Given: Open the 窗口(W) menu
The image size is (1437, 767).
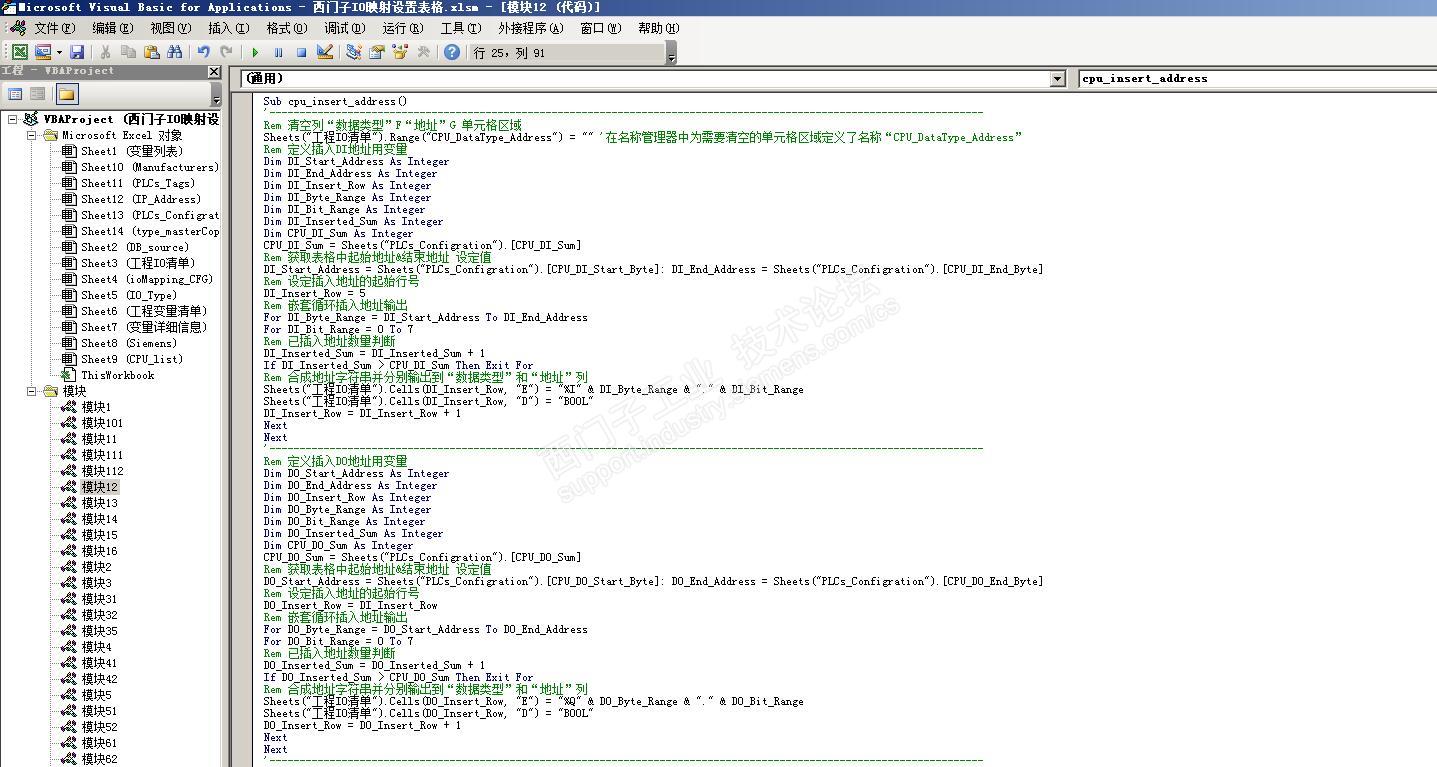Looking at the screenshot, I should tap(600, 28).
